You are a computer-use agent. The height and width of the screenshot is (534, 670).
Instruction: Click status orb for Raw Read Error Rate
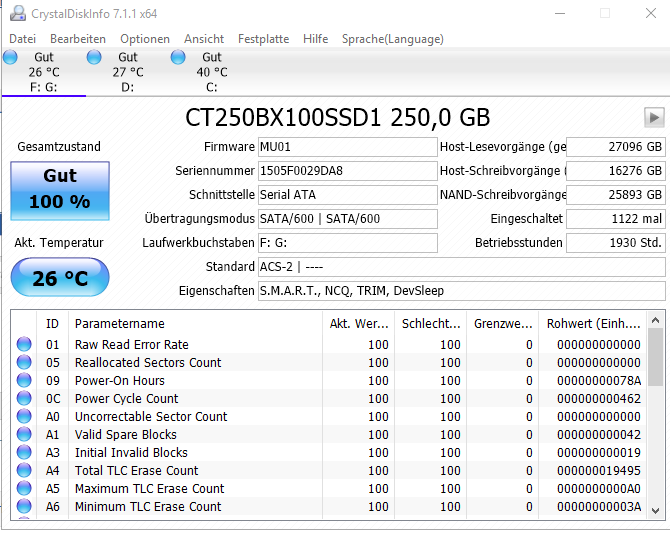pos(24,344)
